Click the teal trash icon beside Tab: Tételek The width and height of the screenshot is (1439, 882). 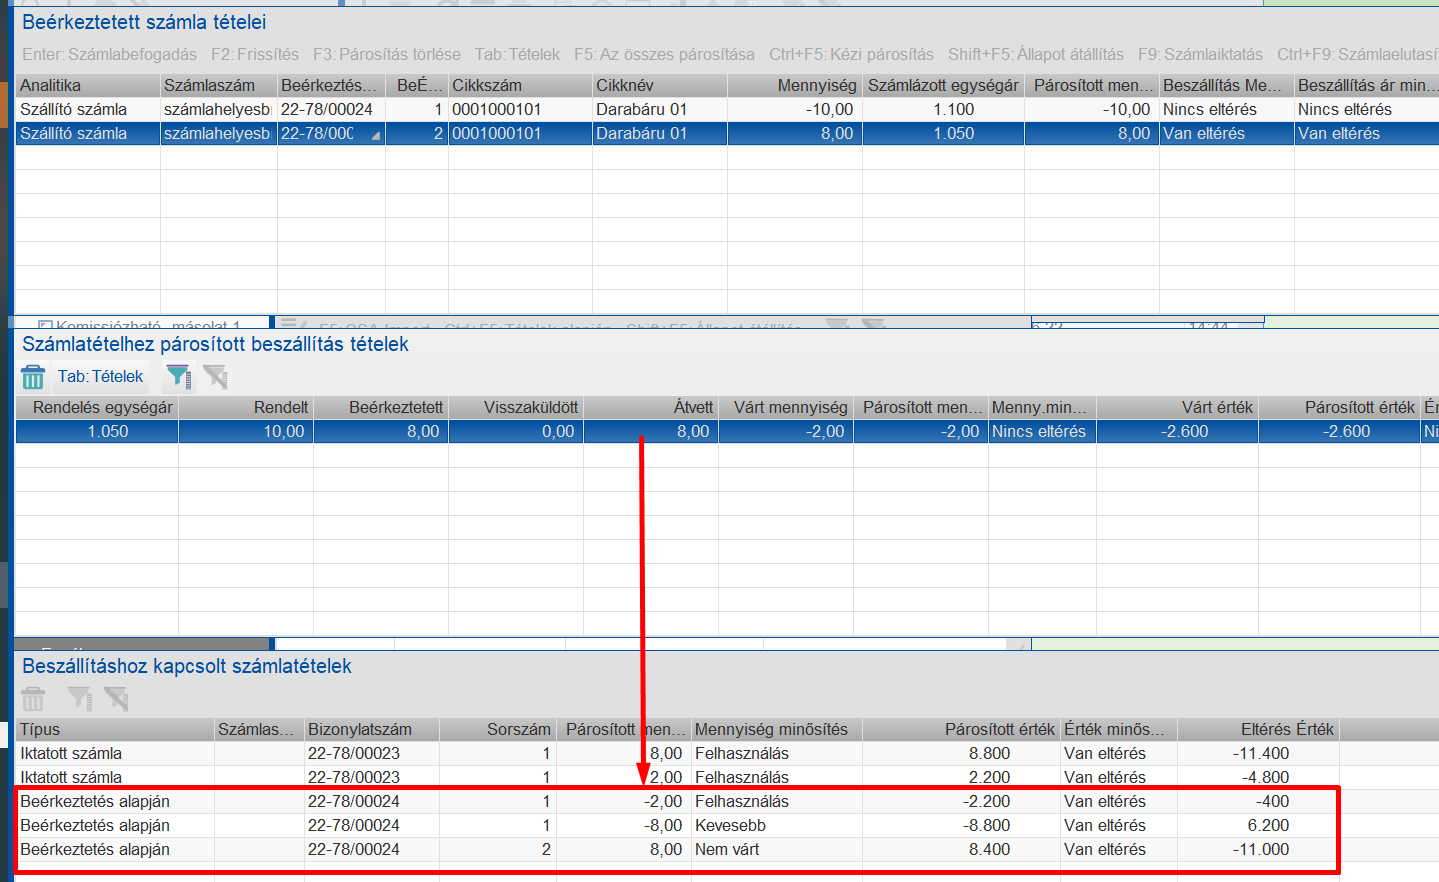click(33, 377)
